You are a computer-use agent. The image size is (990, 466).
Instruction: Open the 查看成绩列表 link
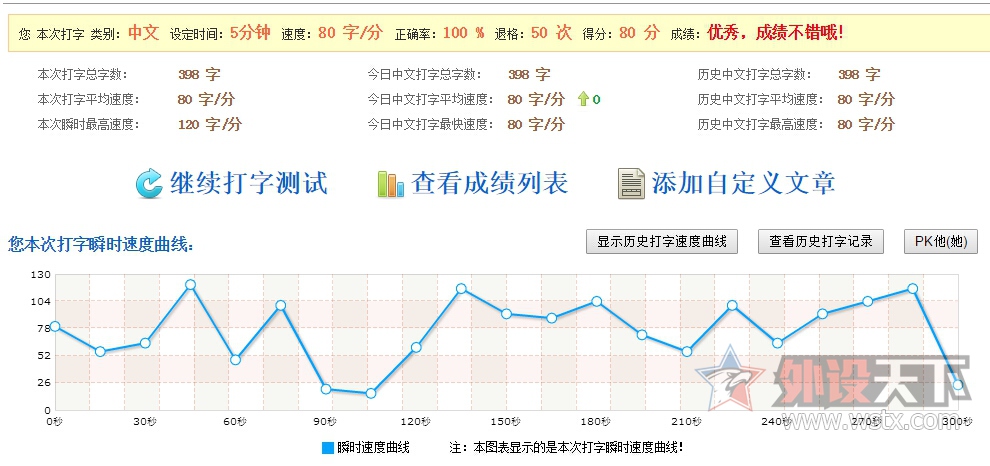coord(490,184)
